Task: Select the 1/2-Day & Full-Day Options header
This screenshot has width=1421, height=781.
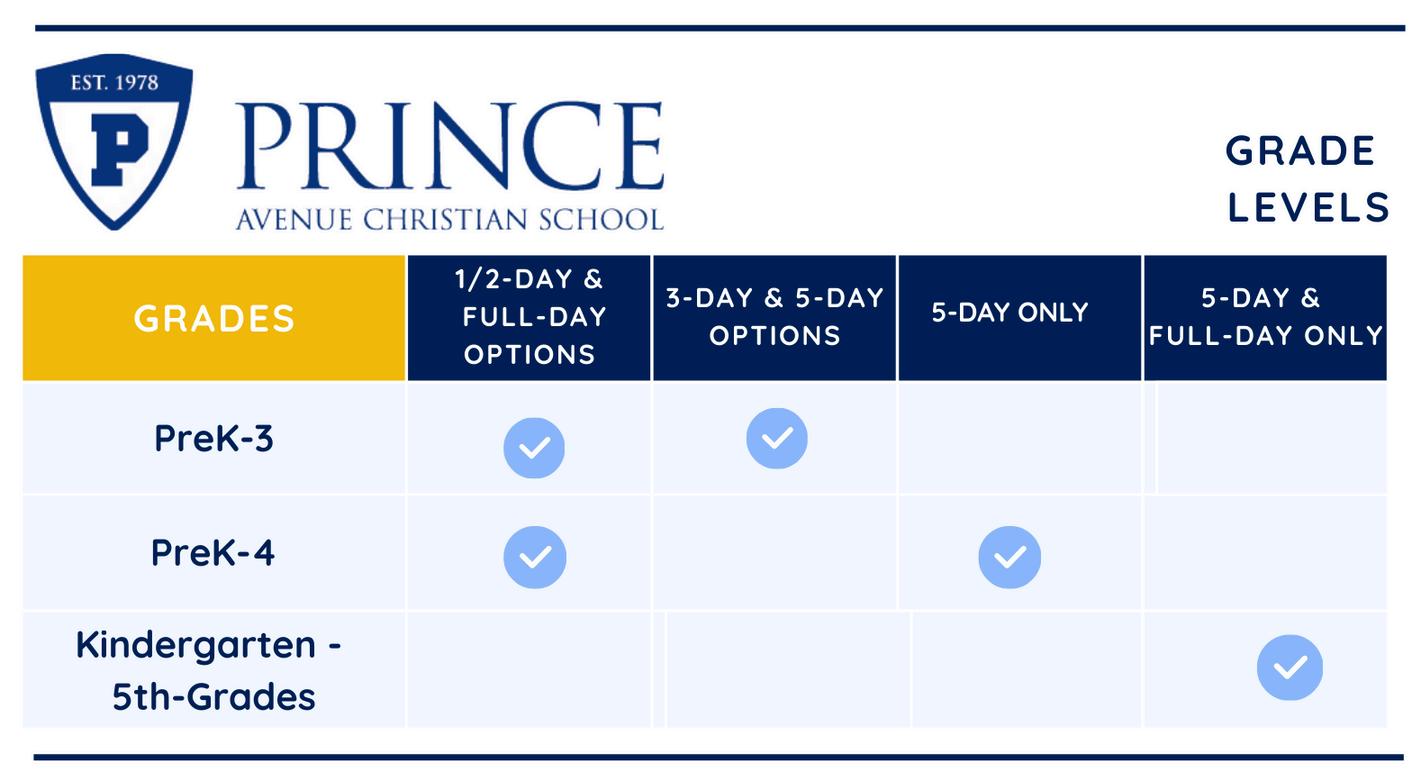Action: [x=529, y=318]
